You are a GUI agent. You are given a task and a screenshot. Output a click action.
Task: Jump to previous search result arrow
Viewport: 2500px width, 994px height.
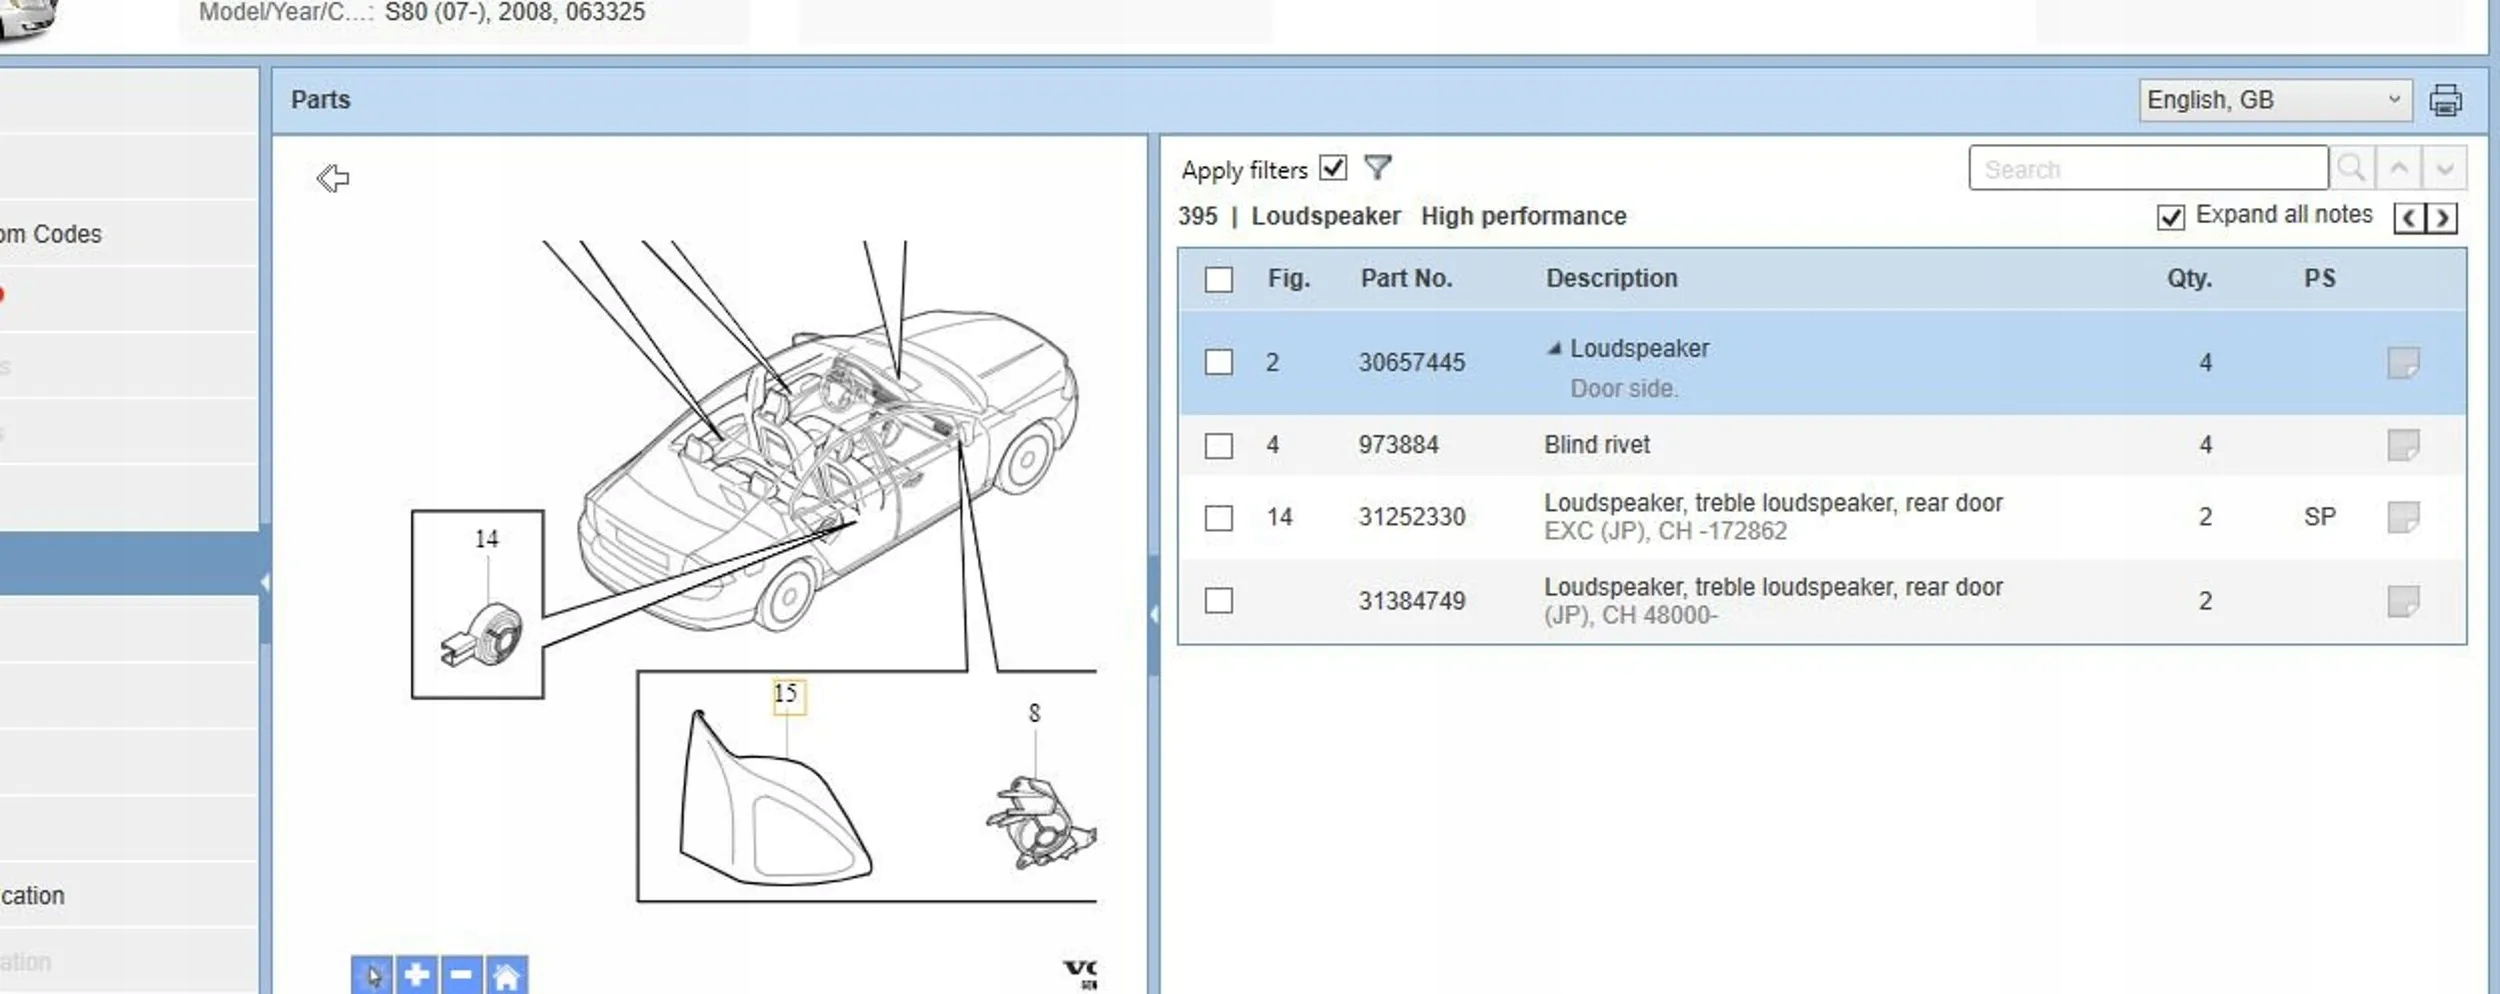tap(2398, 168)
